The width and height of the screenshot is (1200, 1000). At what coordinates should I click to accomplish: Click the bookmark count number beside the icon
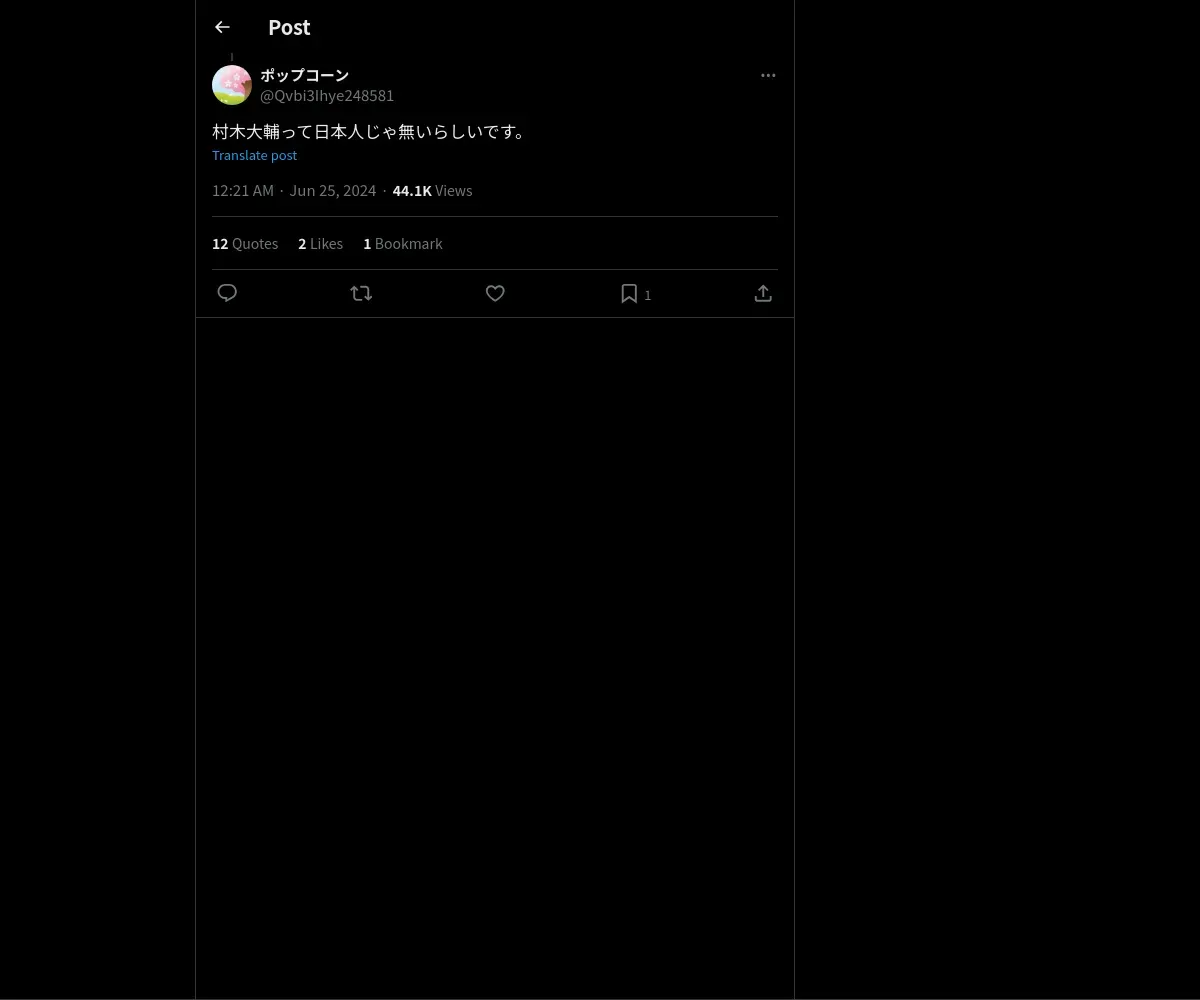(648, 295)
